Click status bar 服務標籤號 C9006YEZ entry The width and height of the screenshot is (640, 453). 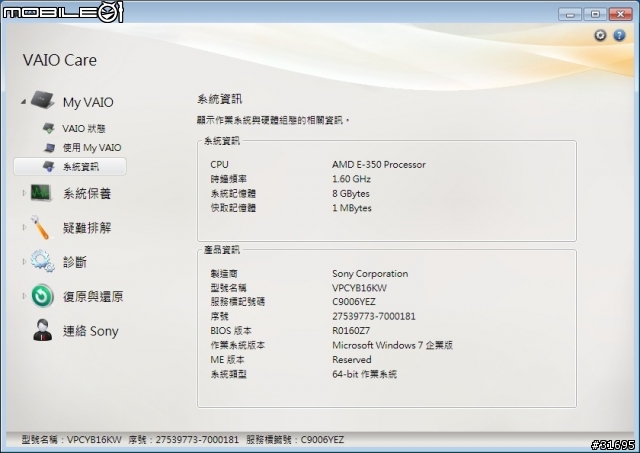(295, 440)
